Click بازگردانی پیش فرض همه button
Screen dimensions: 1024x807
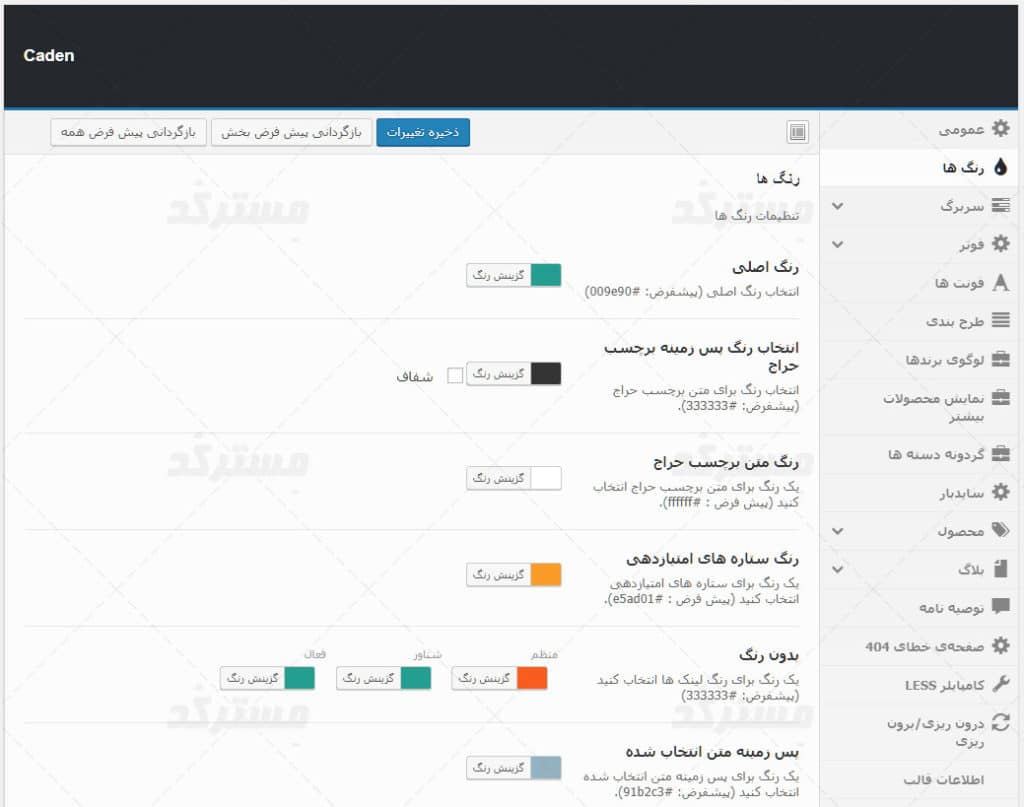click(128, 133)
